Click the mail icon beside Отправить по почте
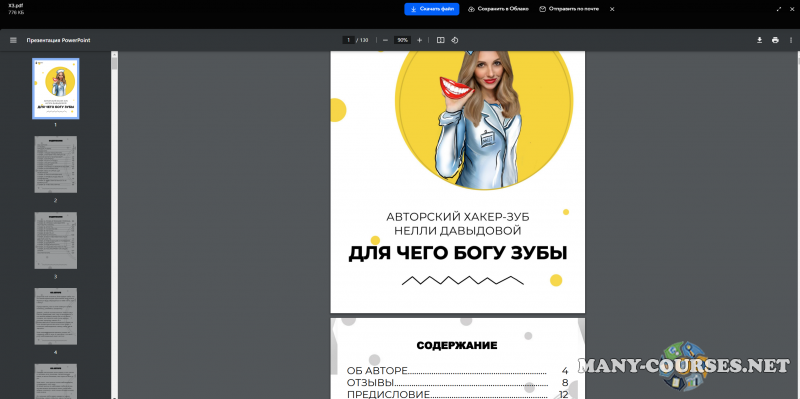Image resolution: width=800 pixels, height=399 pixels. [543, 9]
